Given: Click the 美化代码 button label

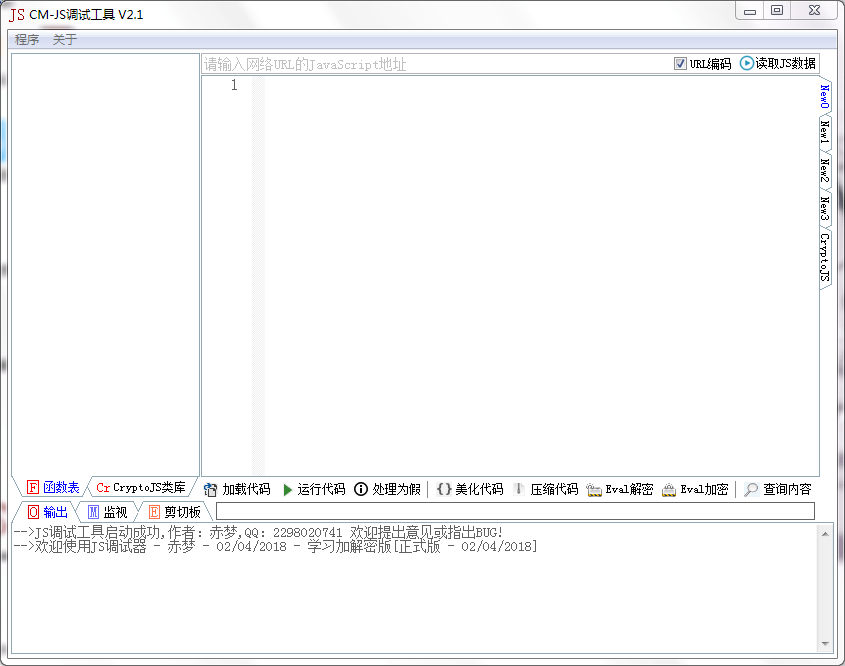Looking at the screenshot, I should [479, 489].
